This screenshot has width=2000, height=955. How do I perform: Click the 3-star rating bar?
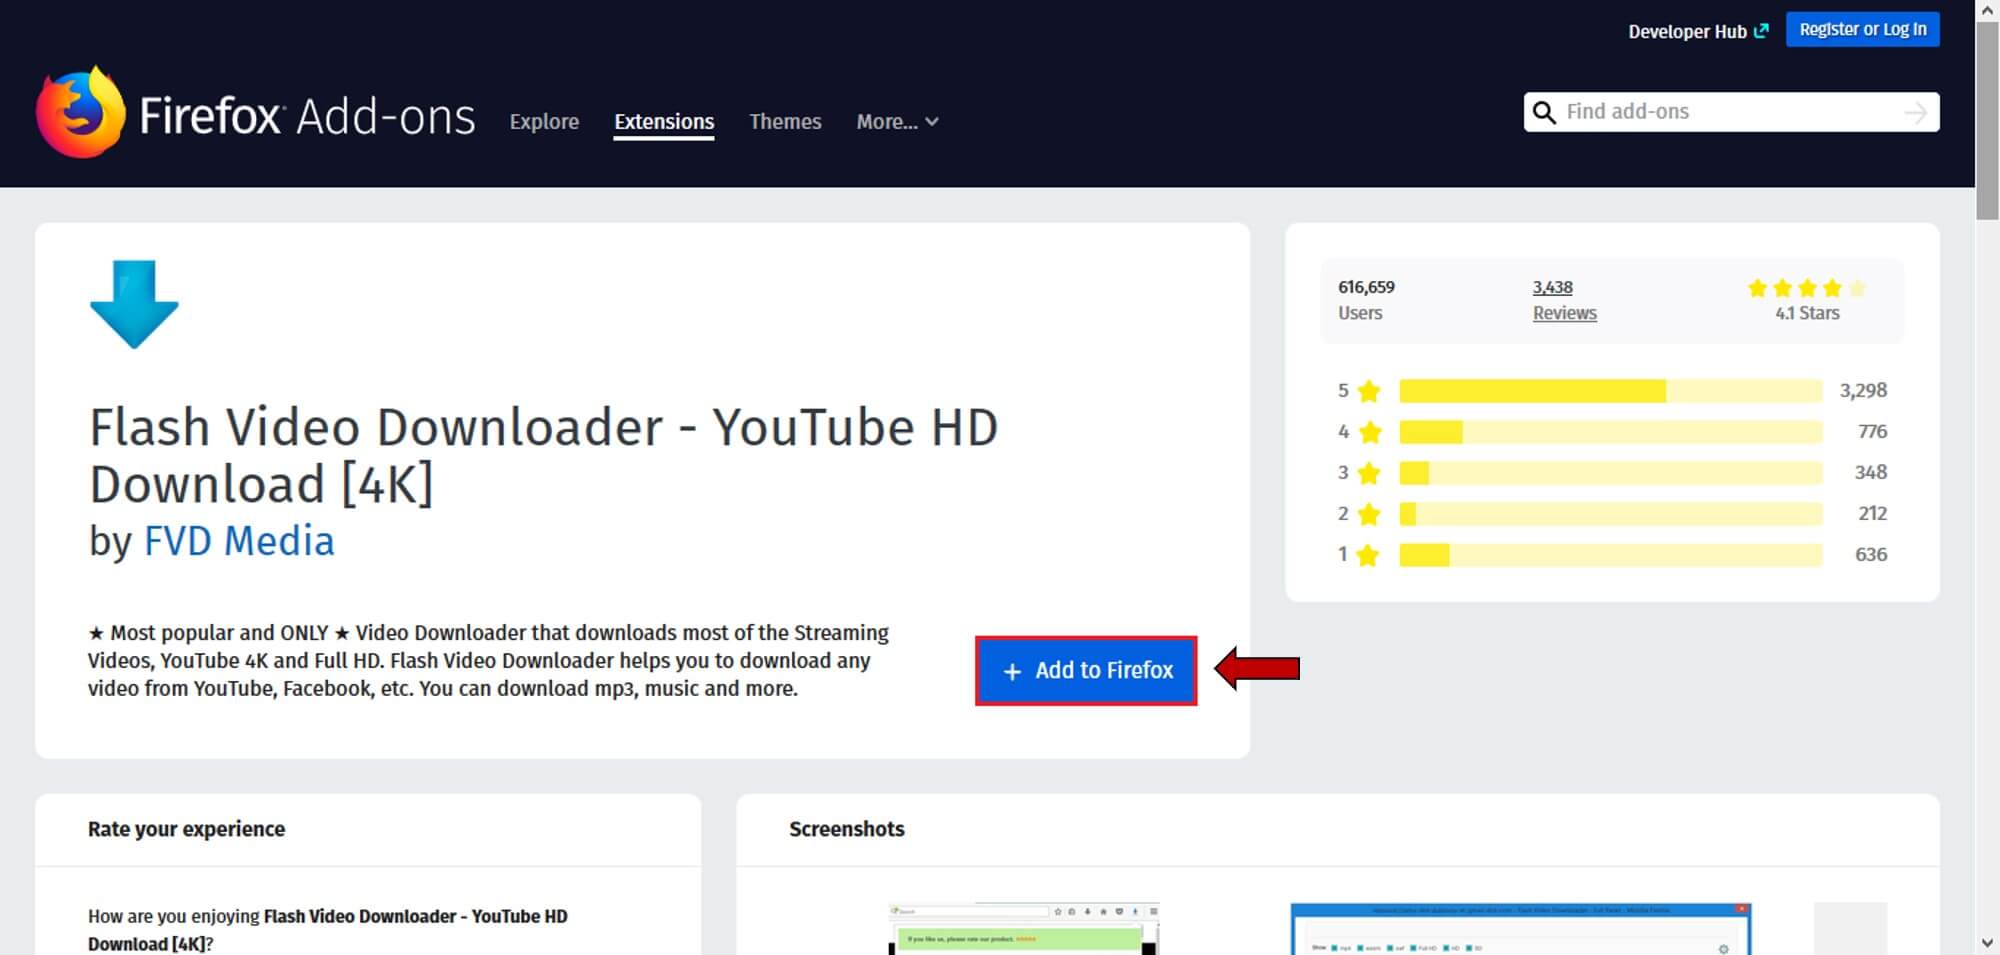click(x=1610, y=473)
